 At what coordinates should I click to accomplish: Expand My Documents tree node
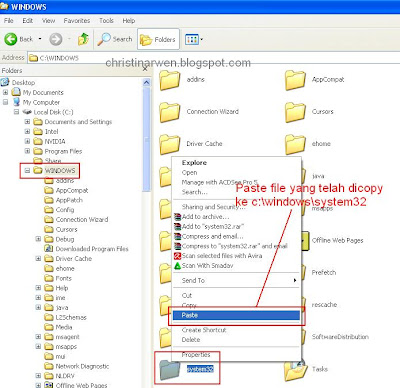coord(5,92)
